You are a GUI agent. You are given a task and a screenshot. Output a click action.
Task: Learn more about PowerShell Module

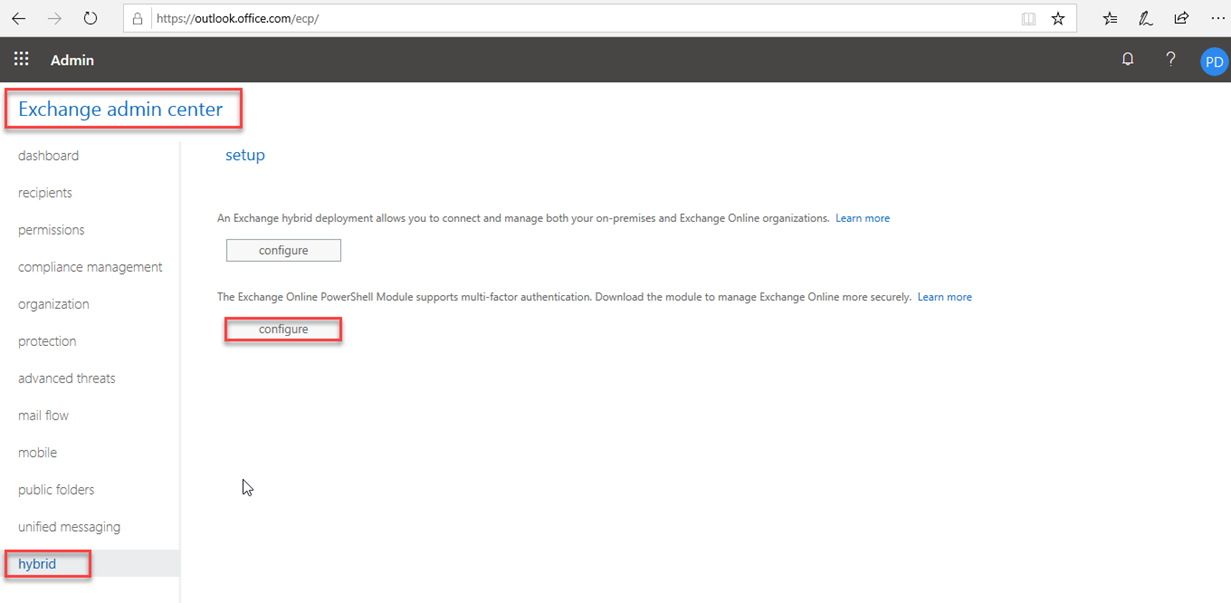(x=945, y=297)
